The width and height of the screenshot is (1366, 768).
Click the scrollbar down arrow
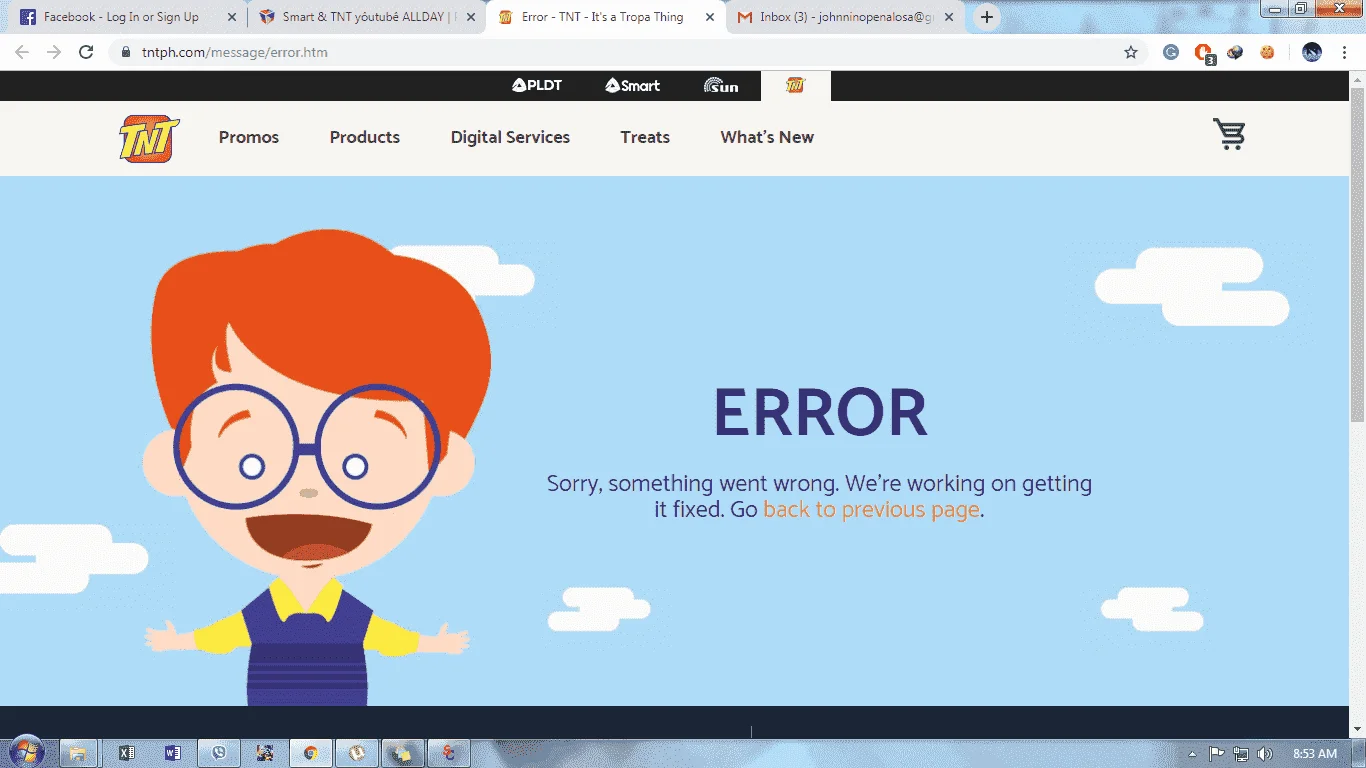1357,730
